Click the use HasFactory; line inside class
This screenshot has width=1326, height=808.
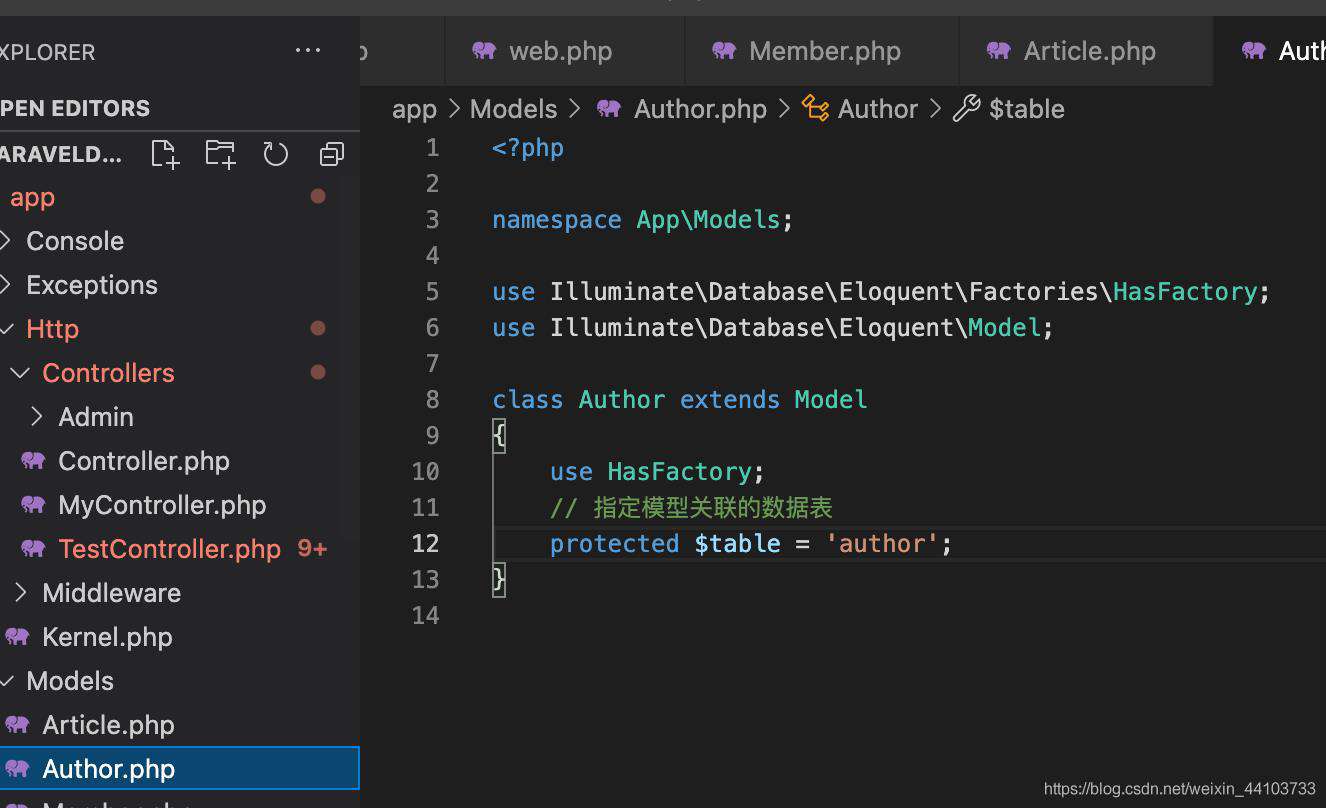coord(657,471)
